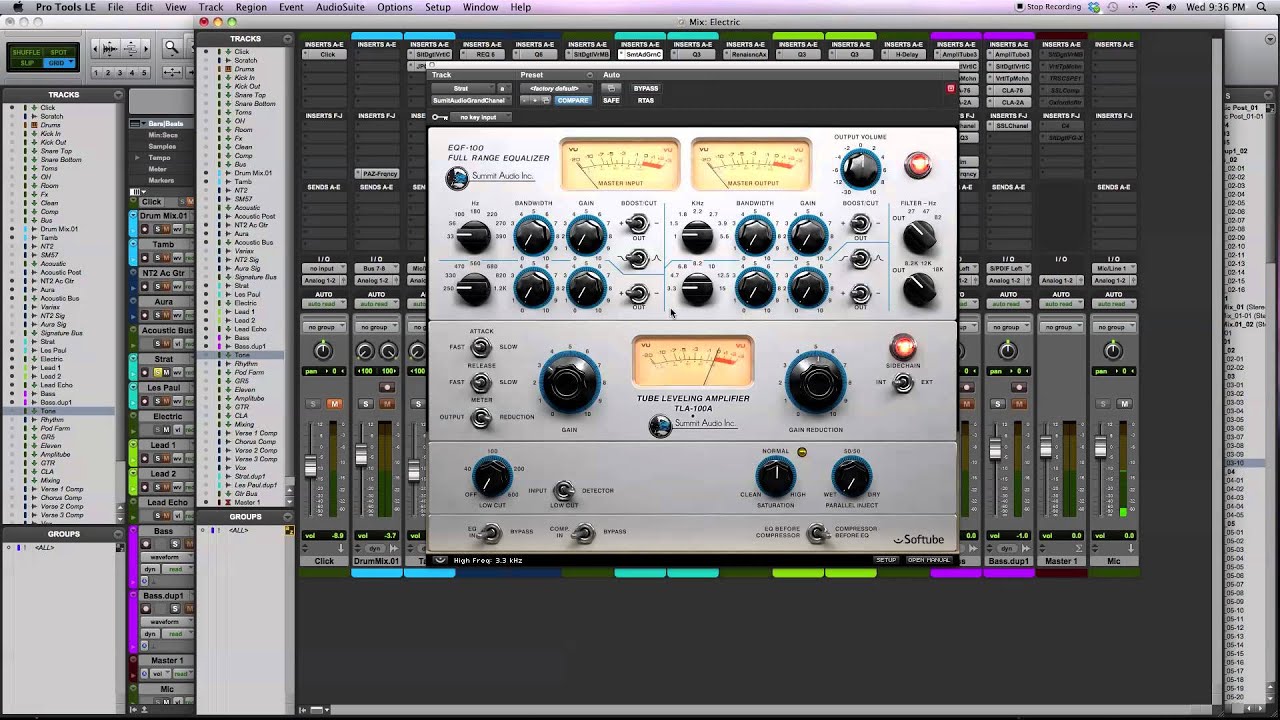Click the SAFE button

[x=611, y=100]
